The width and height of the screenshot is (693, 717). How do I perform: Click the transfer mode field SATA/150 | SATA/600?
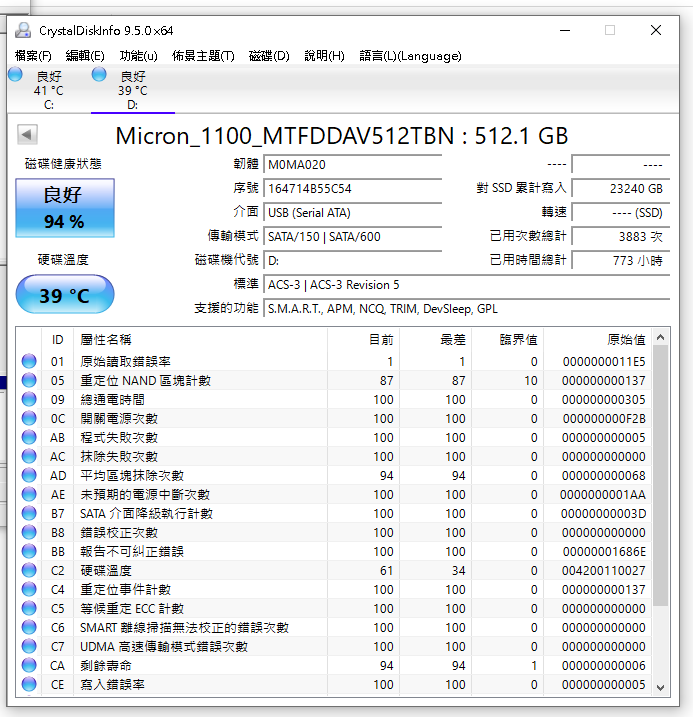tap(352, 236)
